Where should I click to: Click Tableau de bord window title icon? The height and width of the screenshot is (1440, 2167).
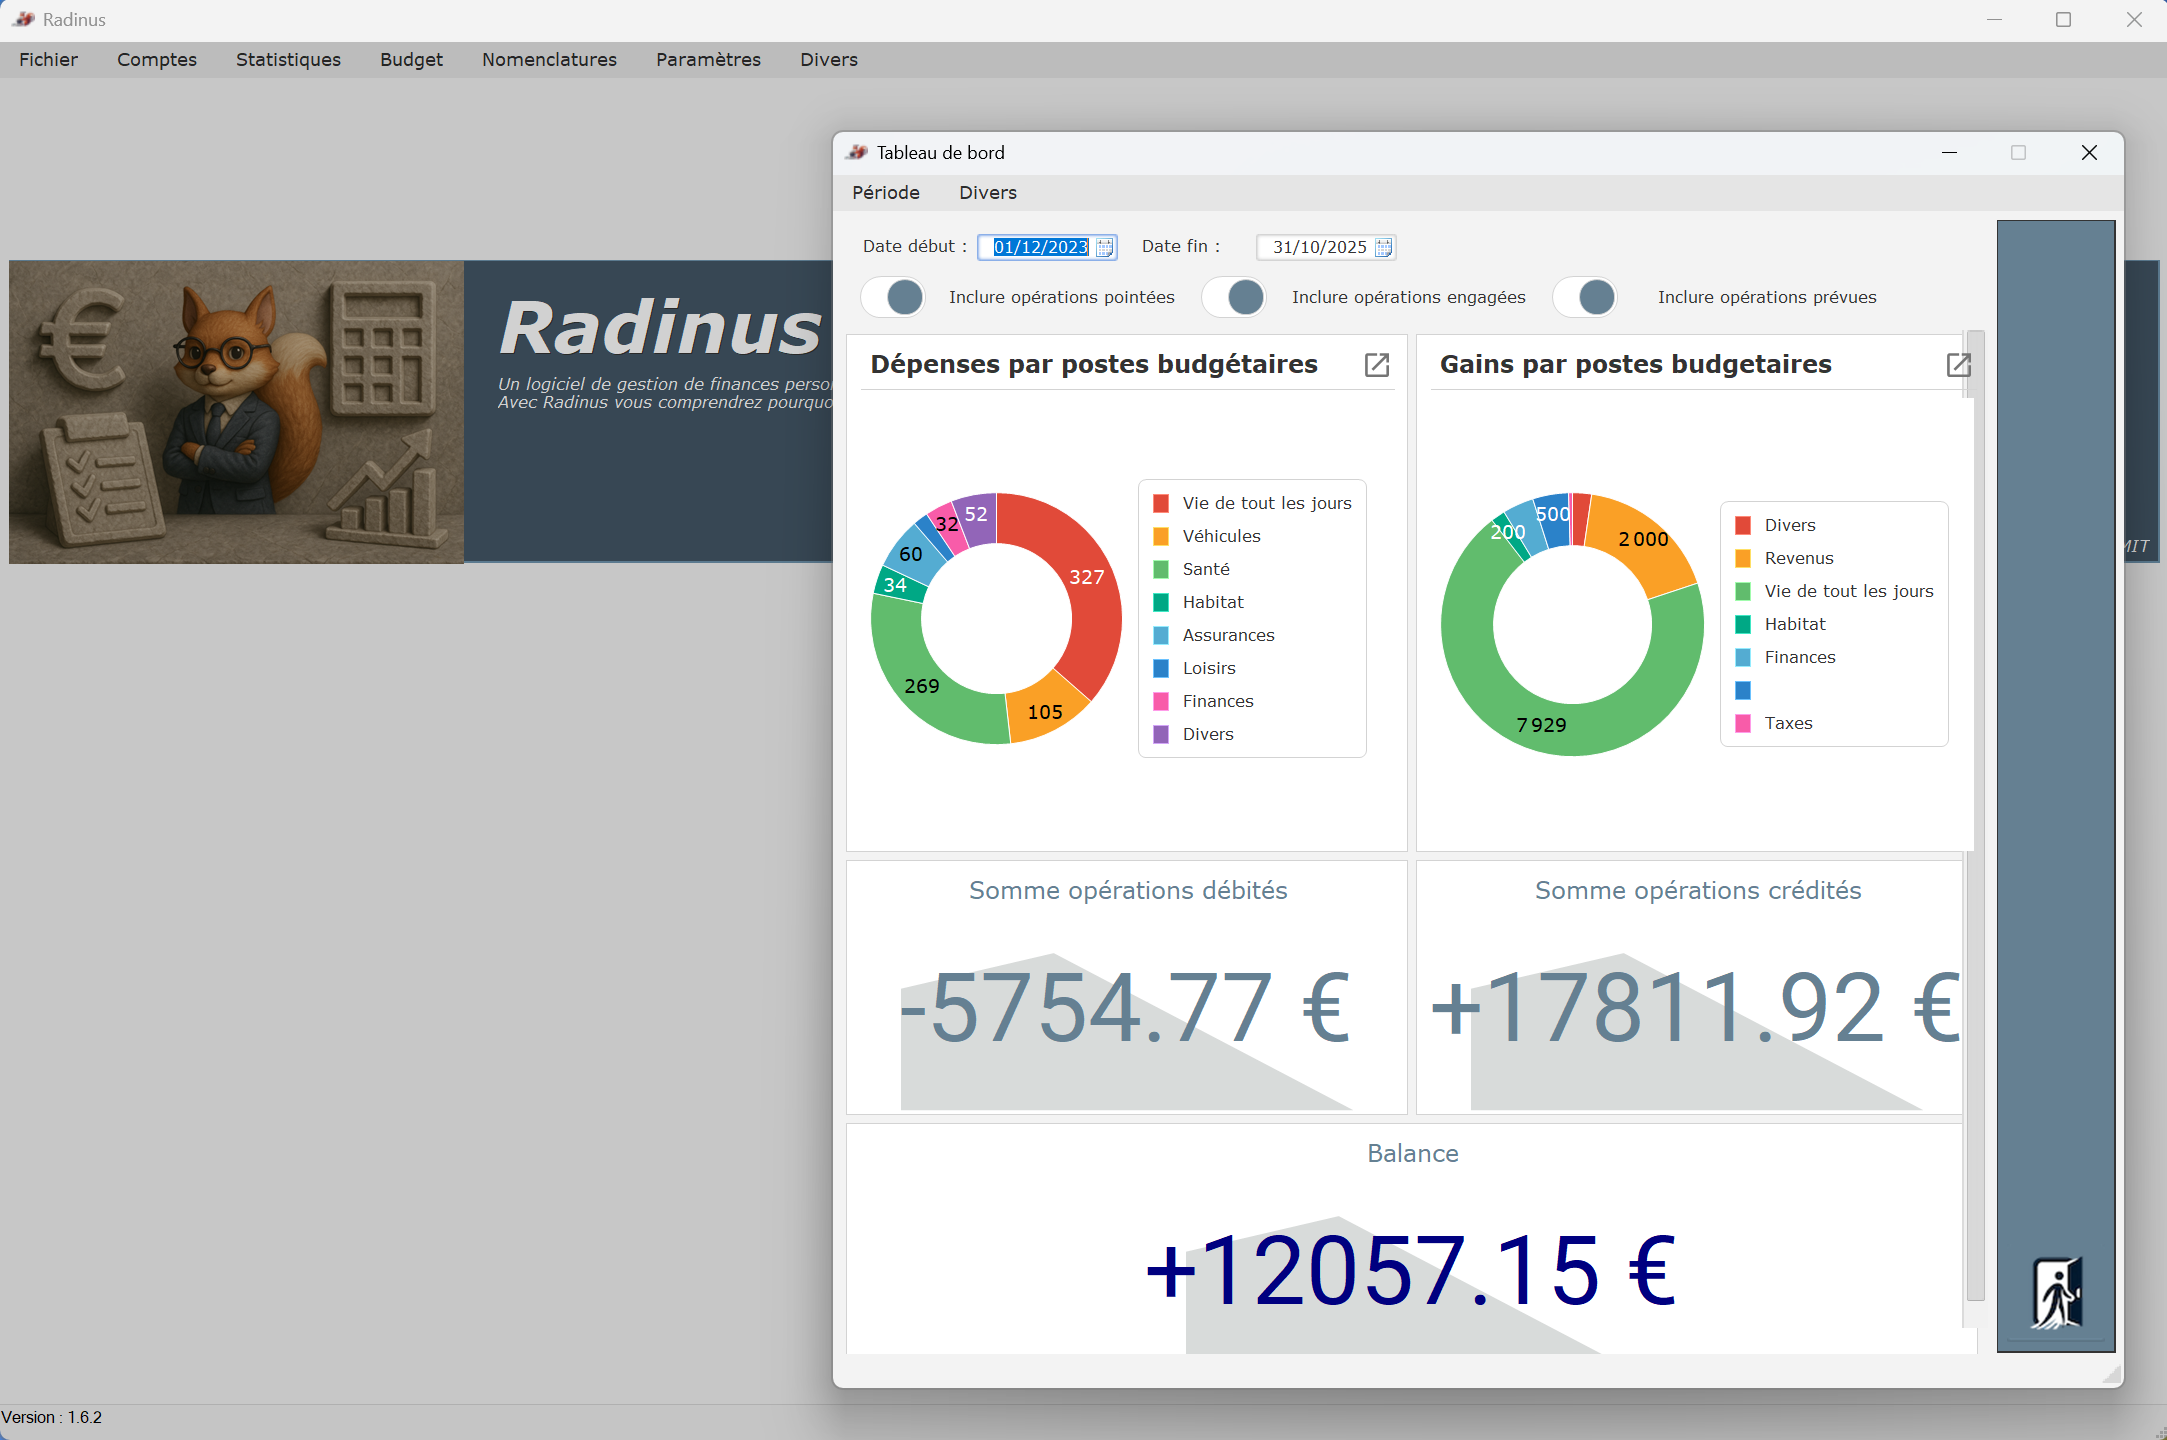point(857,152)
